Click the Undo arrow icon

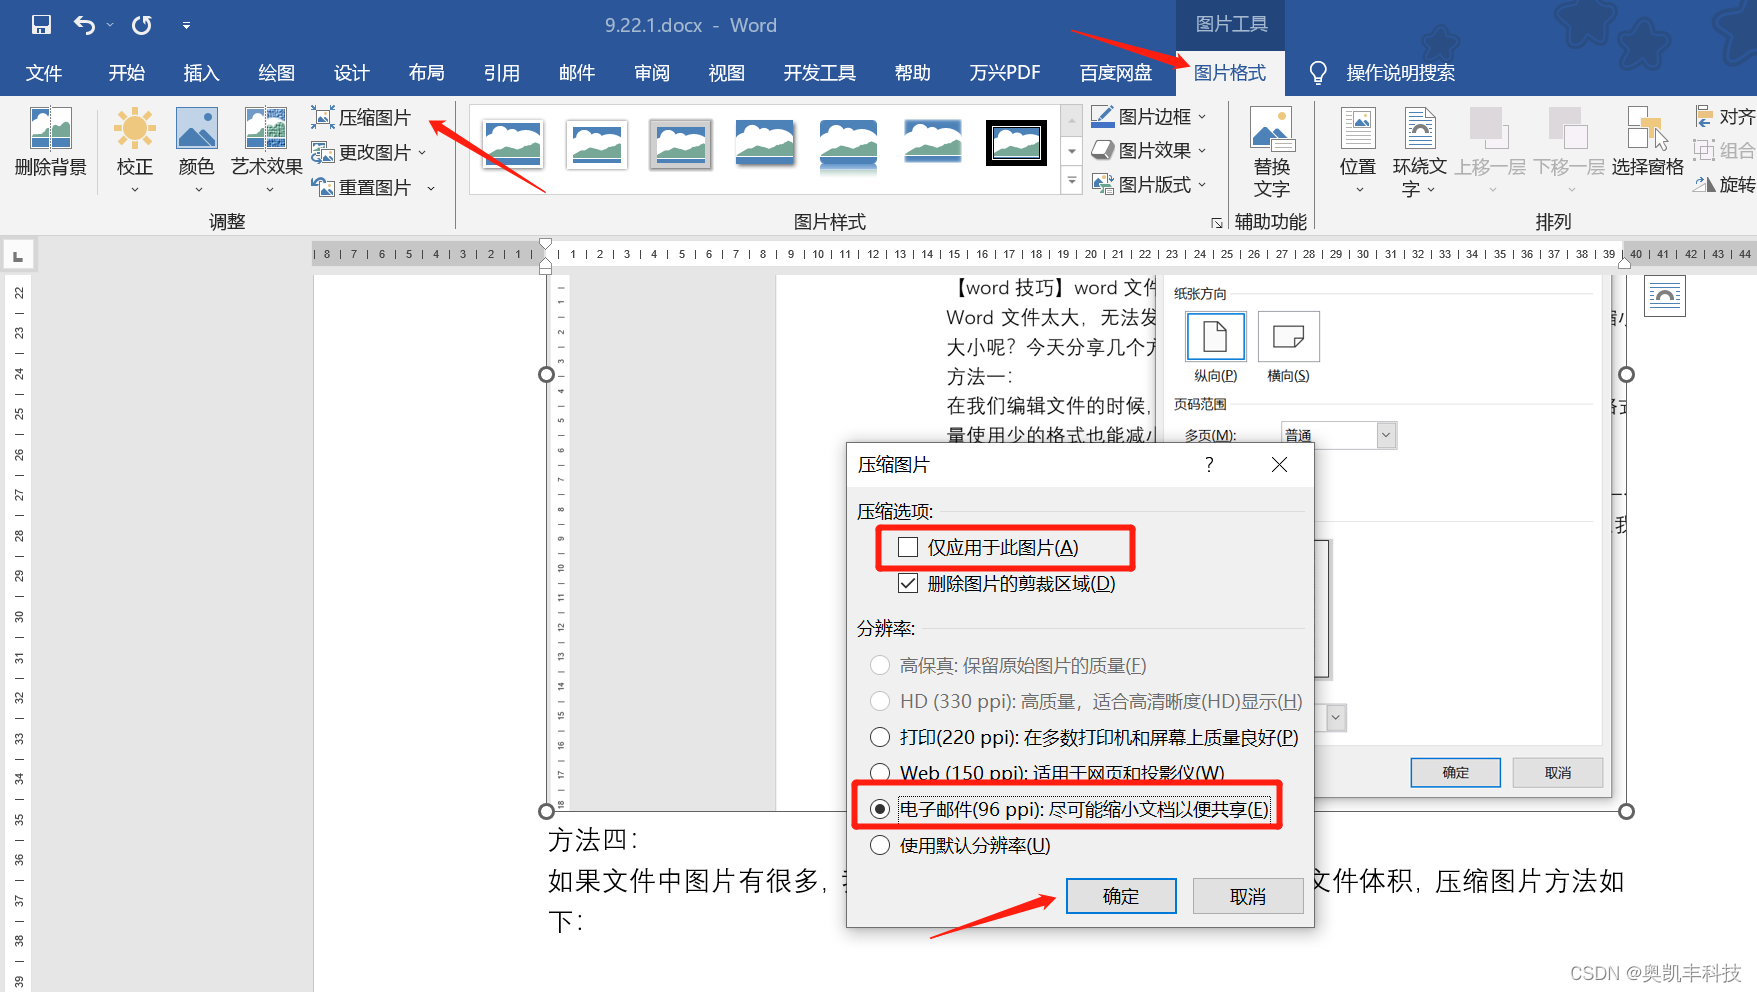click(85, 25)
